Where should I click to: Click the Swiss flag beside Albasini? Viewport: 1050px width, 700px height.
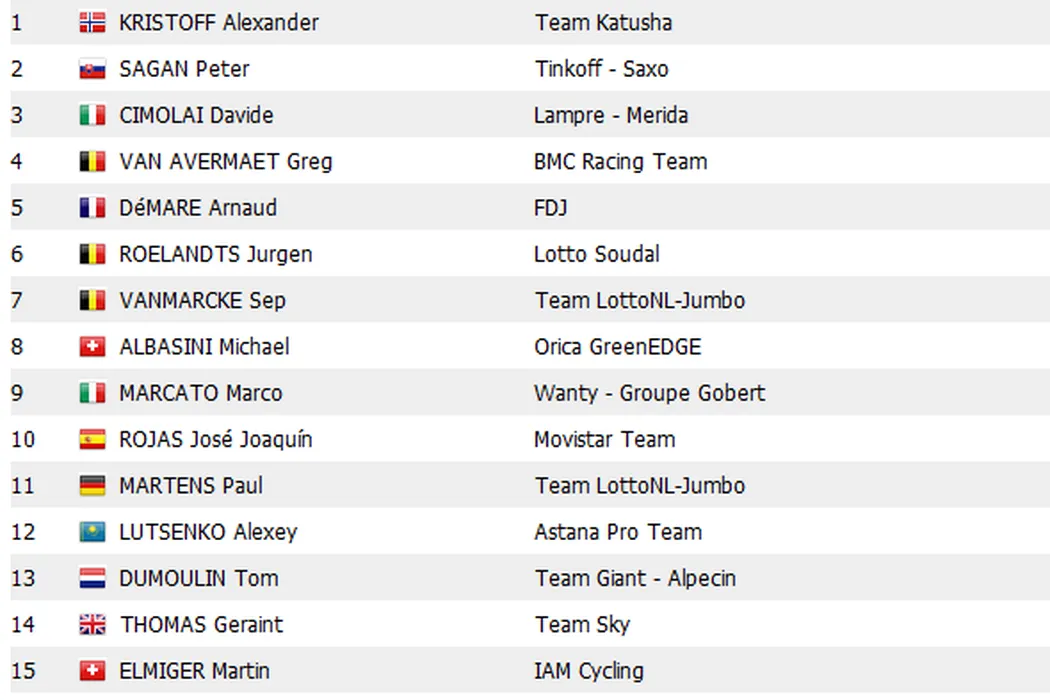click(92, 347)
